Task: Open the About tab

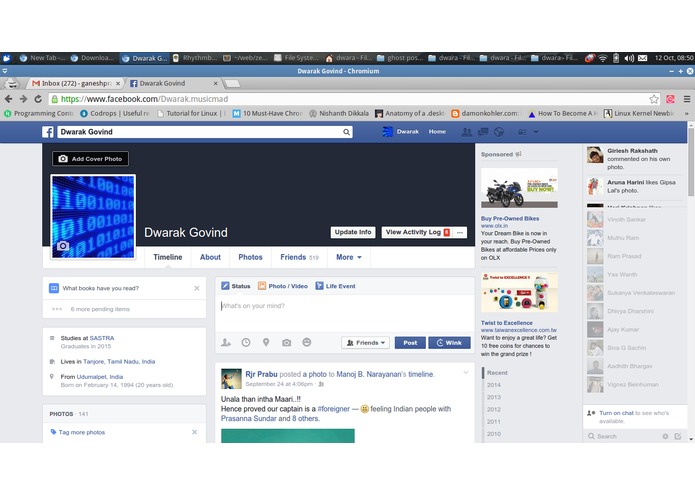Action: (x=210, y=257)
